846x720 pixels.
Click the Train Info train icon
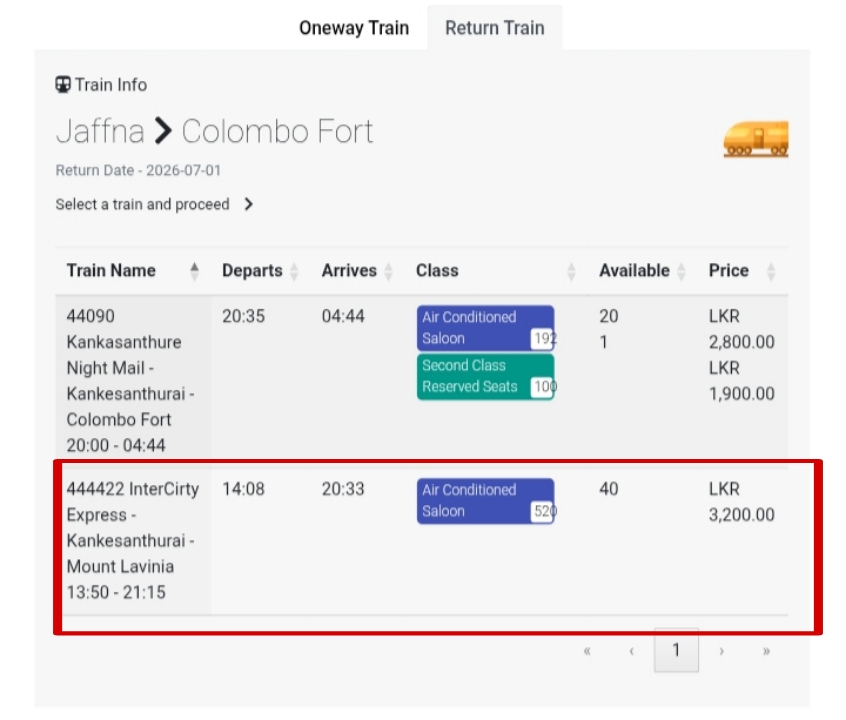[63, 85]
